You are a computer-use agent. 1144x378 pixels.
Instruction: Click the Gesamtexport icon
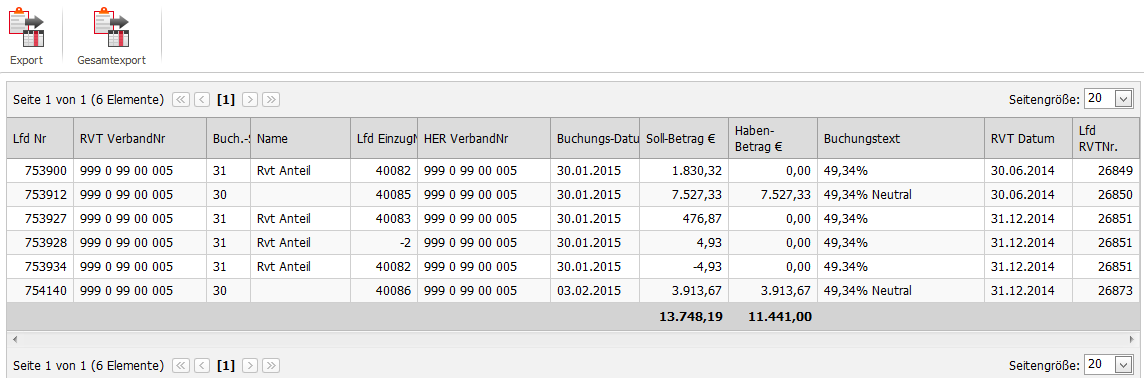coord(111,28)
